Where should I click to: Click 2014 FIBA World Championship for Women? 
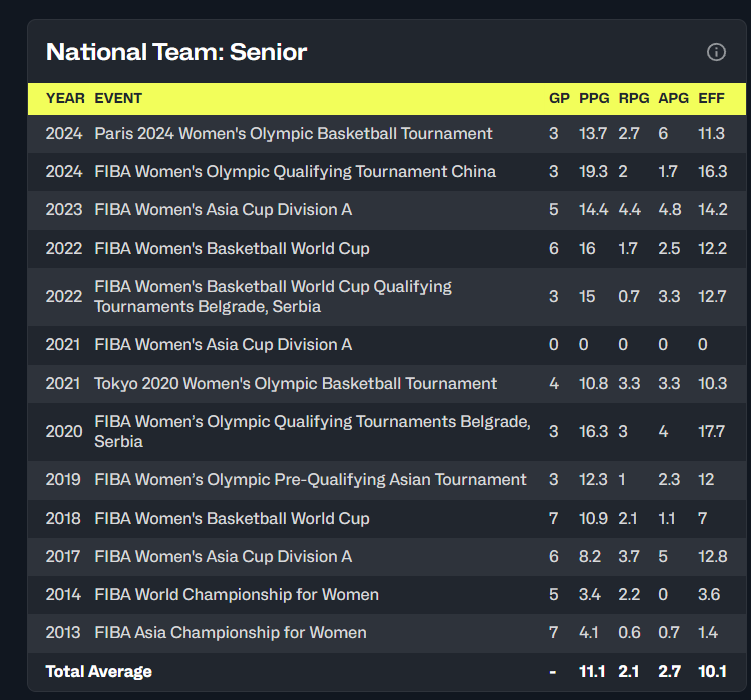pos(236,595)
